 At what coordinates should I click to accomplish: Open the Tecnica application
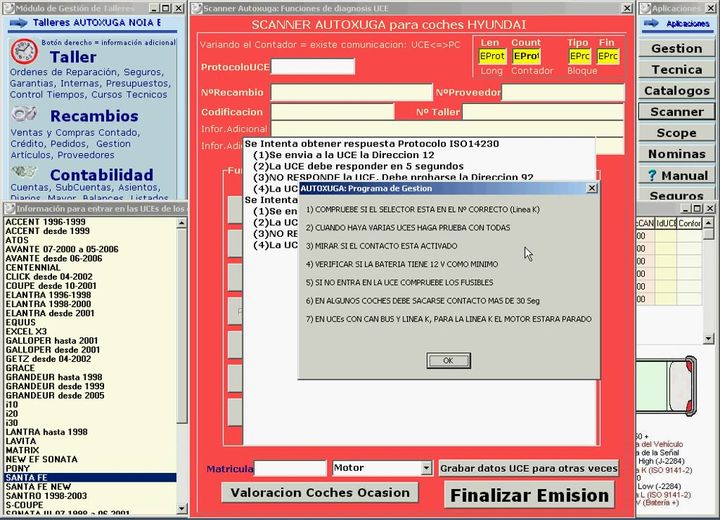point(676,69)
